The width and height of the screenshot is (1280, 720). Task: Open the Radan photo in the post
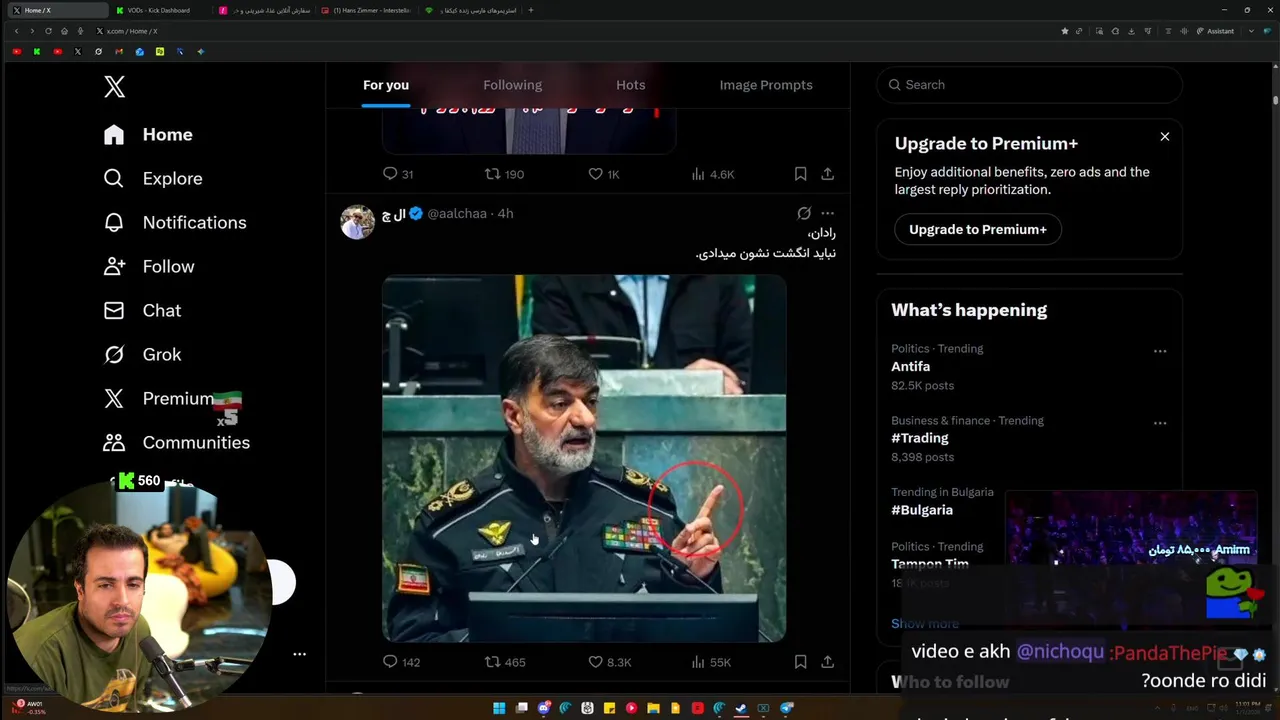coord(584,458)
